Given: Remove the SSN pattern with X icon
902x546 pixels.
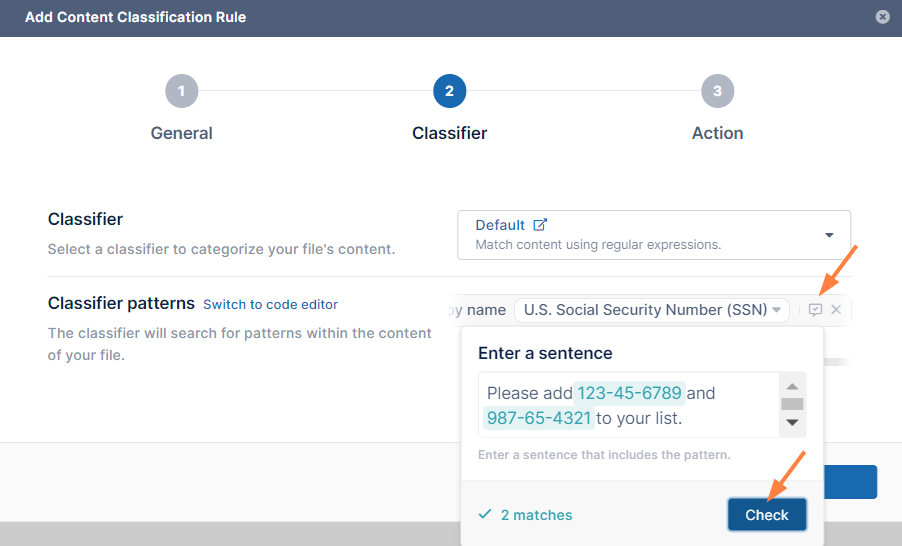Looking at the screenshot, I should coord(836,310).
